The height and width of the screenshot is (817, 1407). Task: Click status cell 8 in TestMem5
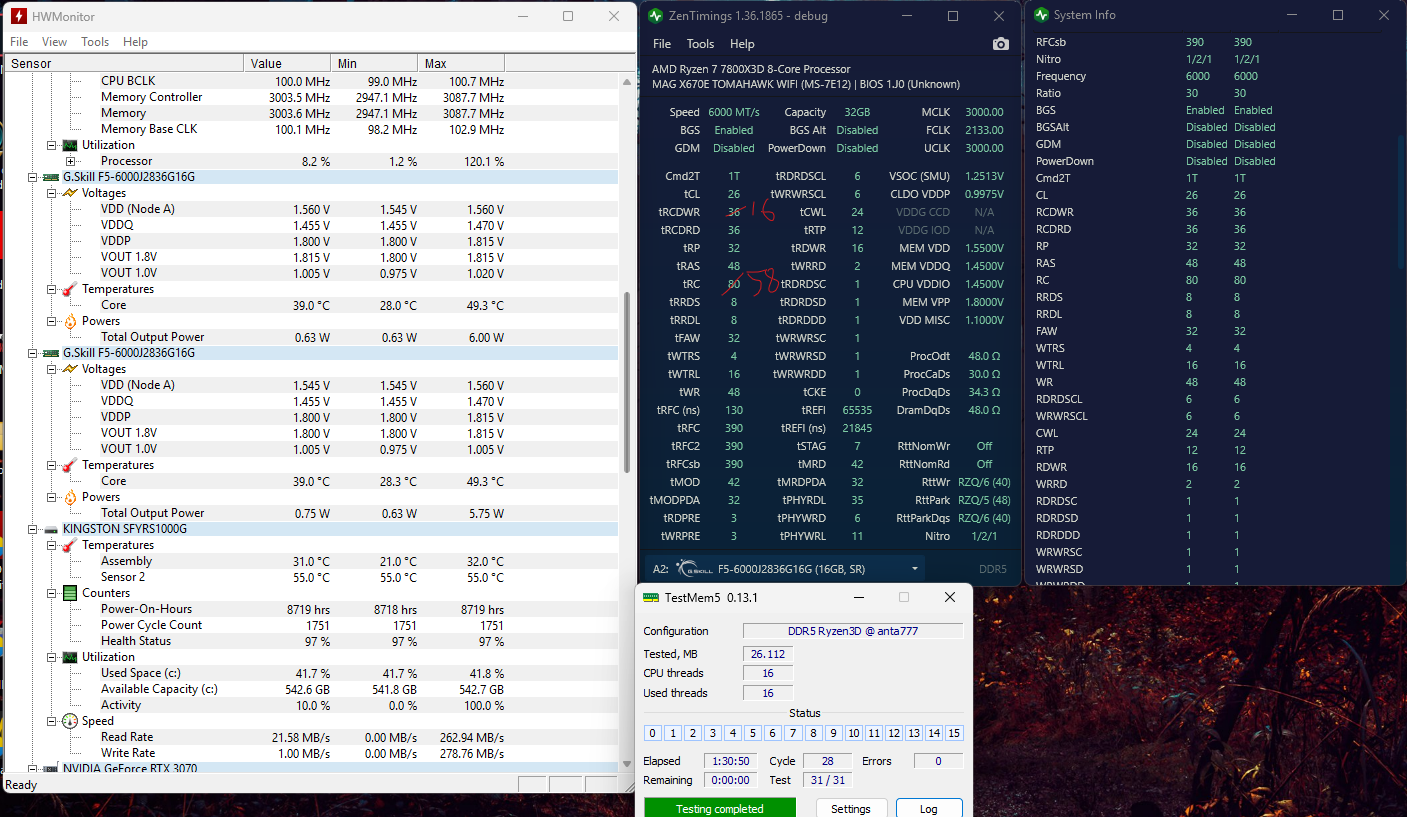click(813, 733)
